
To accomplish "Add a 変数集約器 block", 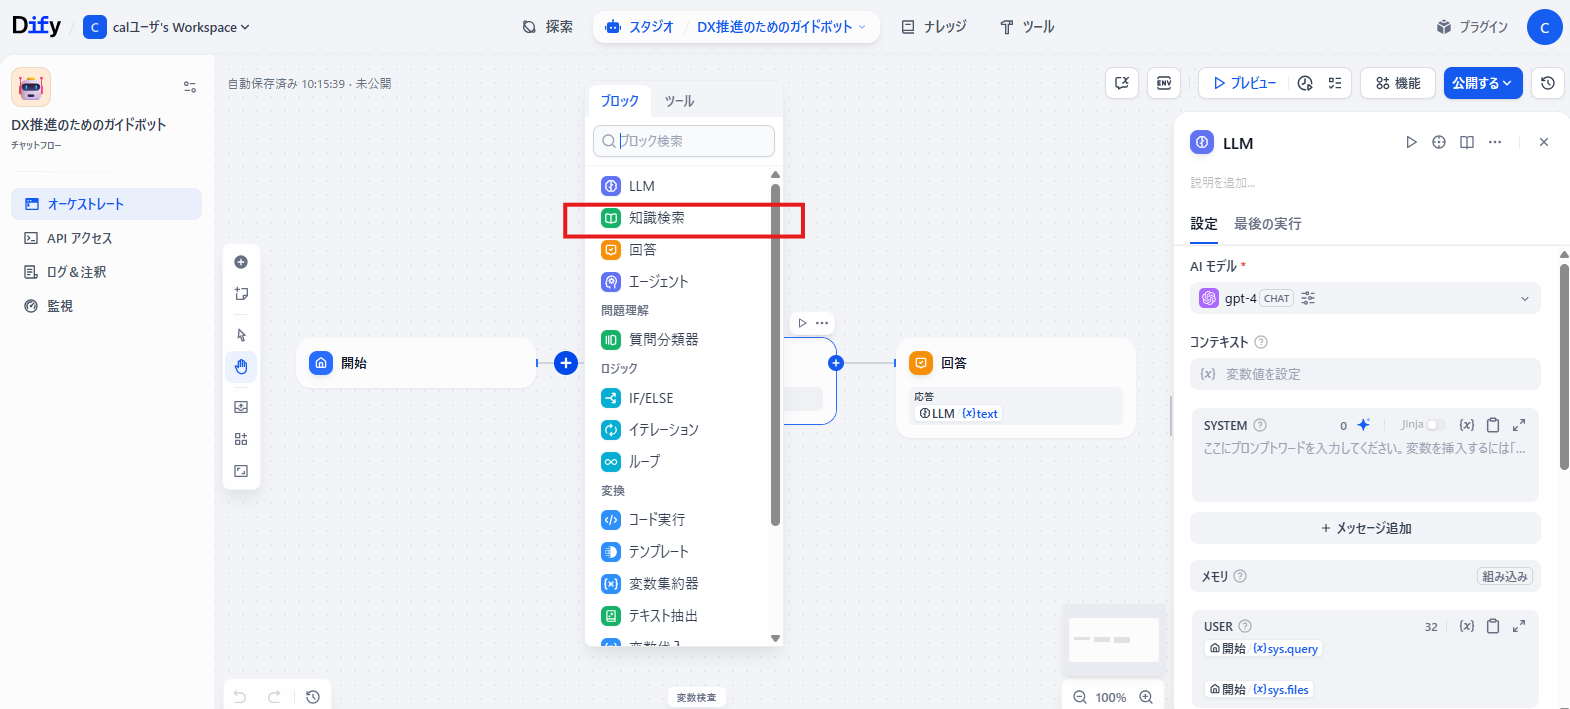I will tap(683, 584).
